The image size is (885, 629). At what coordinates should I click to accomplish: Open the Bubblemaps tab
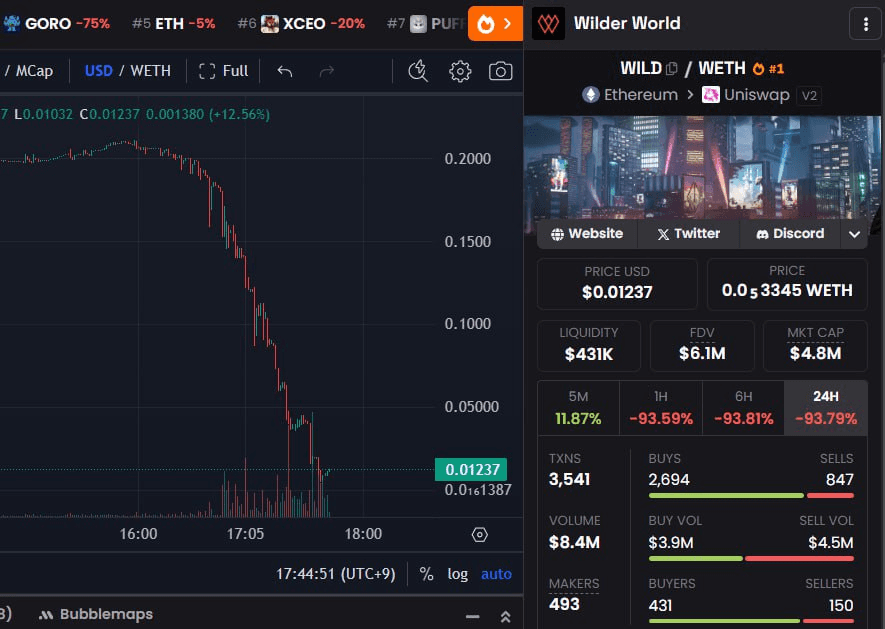[96, 614]
